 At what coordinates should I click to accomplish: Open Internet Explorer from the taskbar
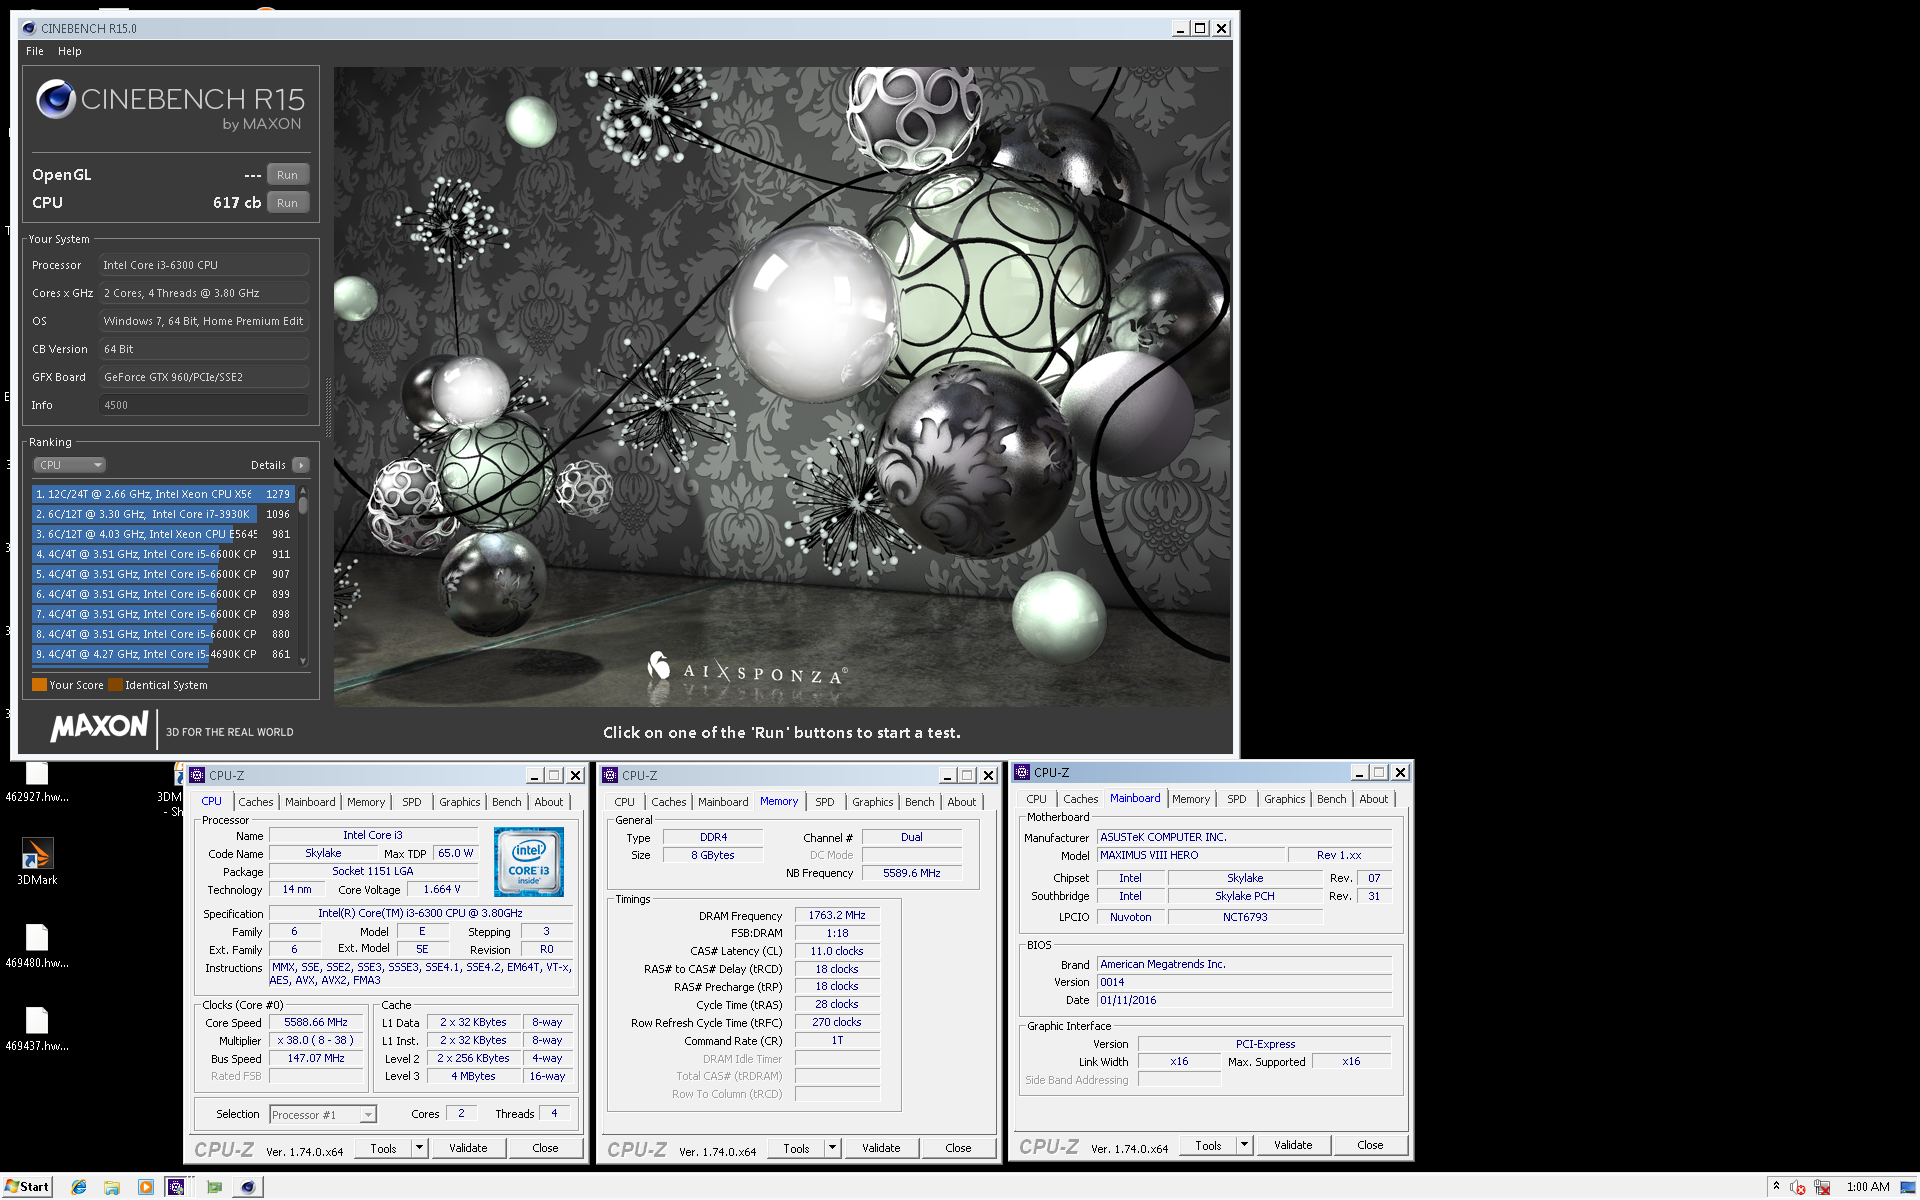click(x=79, y=1187)
